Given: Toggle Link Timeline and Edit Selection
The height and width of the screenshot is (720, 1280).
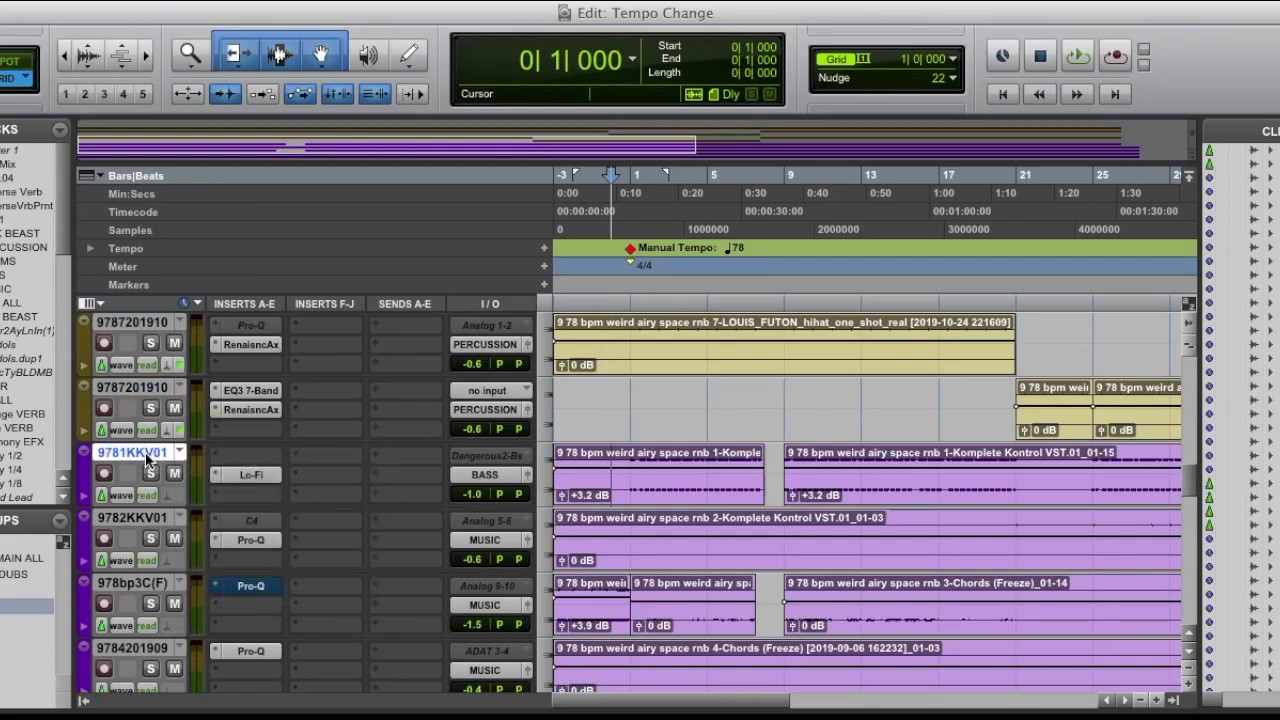Looking at the screenshot, I should tap(337, 94).
